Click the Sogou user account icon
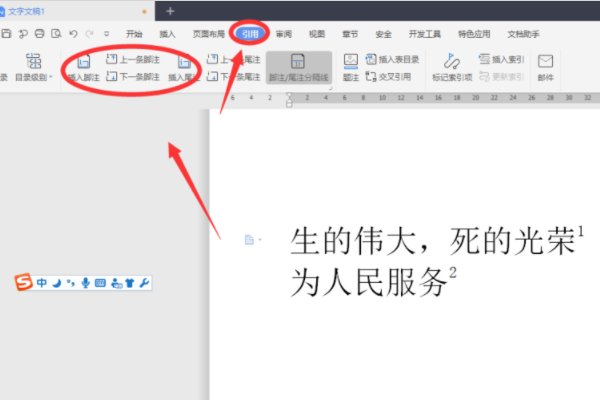 coord(116,283)
